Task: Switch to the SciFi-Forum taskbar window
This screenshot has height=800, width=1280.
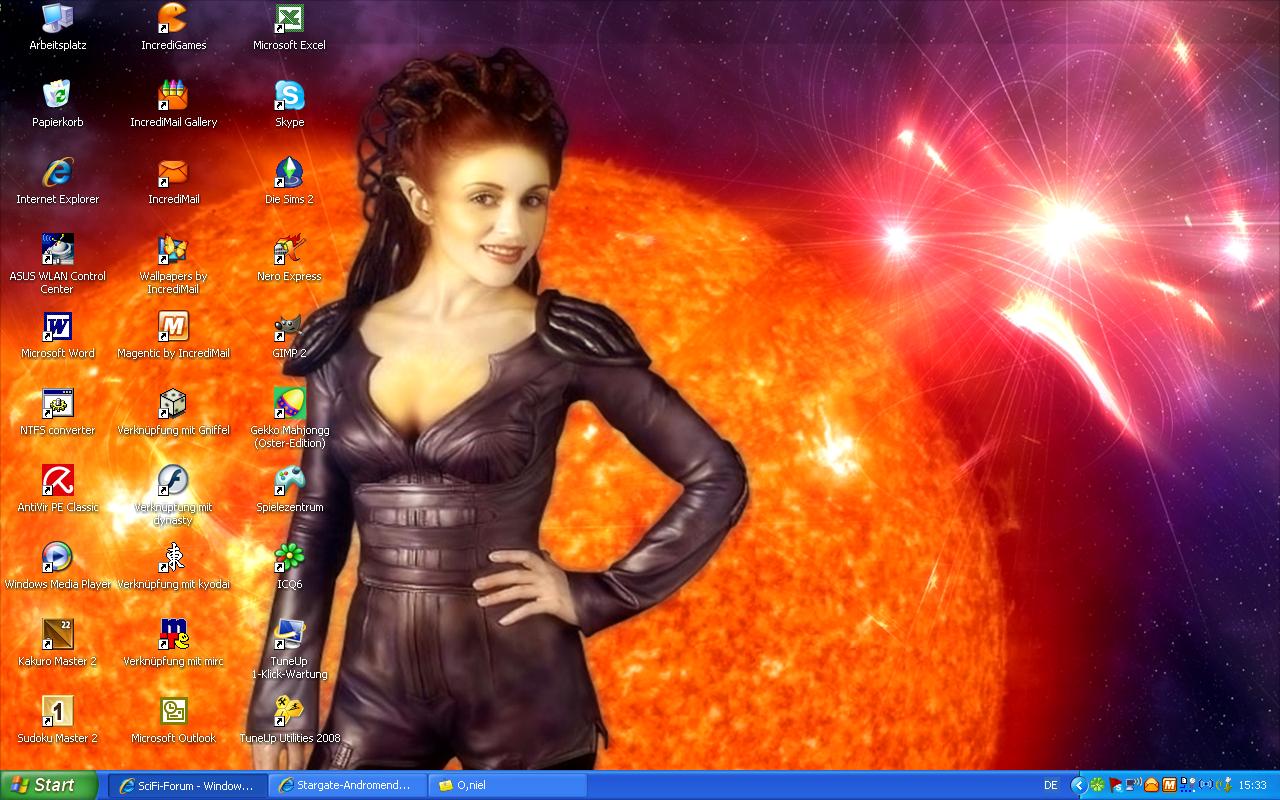Action: (187, 785)
